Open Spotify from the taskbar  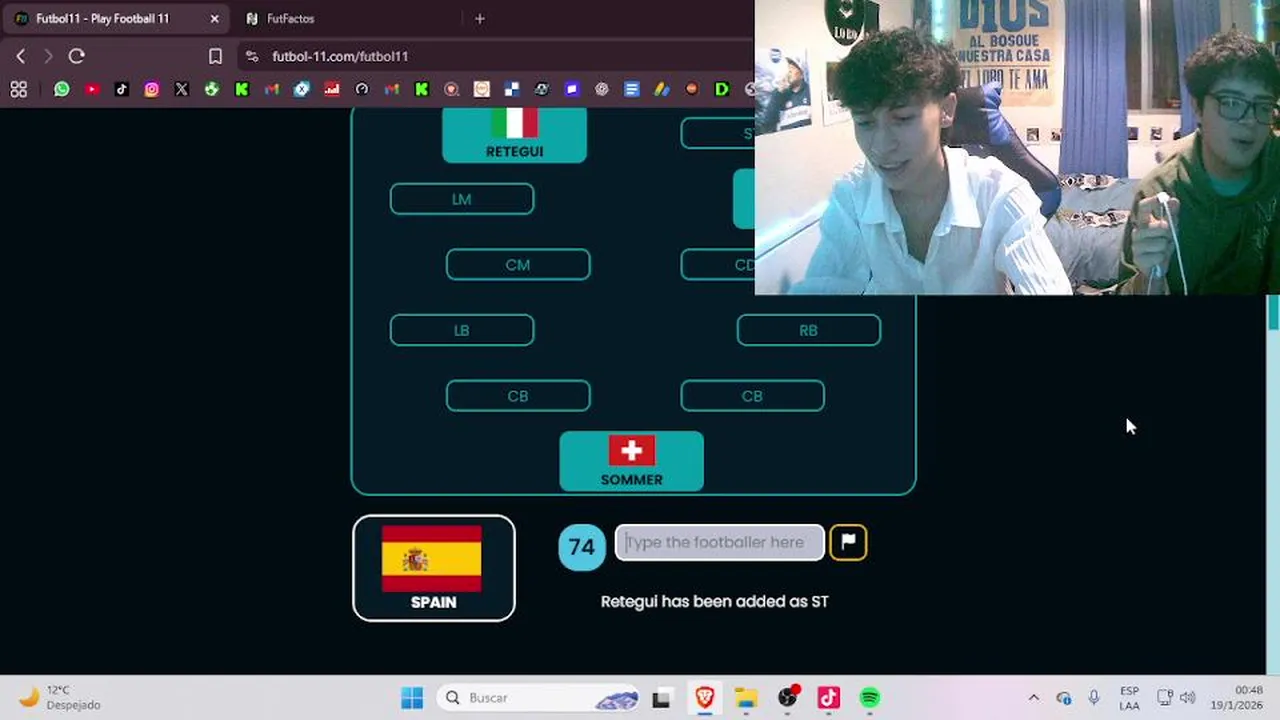click(x=870, y=698)
